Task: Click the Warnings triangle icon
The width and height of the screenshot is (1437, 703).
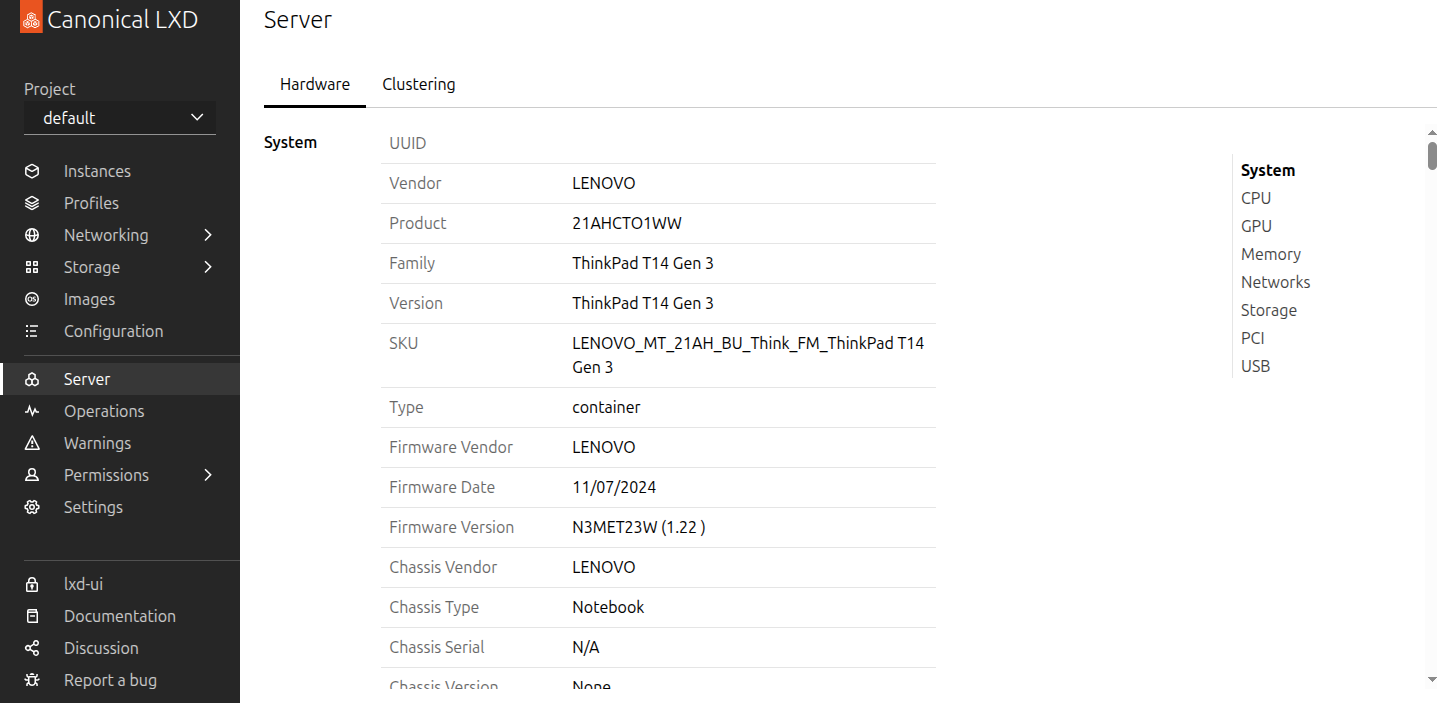Action: 32,443
